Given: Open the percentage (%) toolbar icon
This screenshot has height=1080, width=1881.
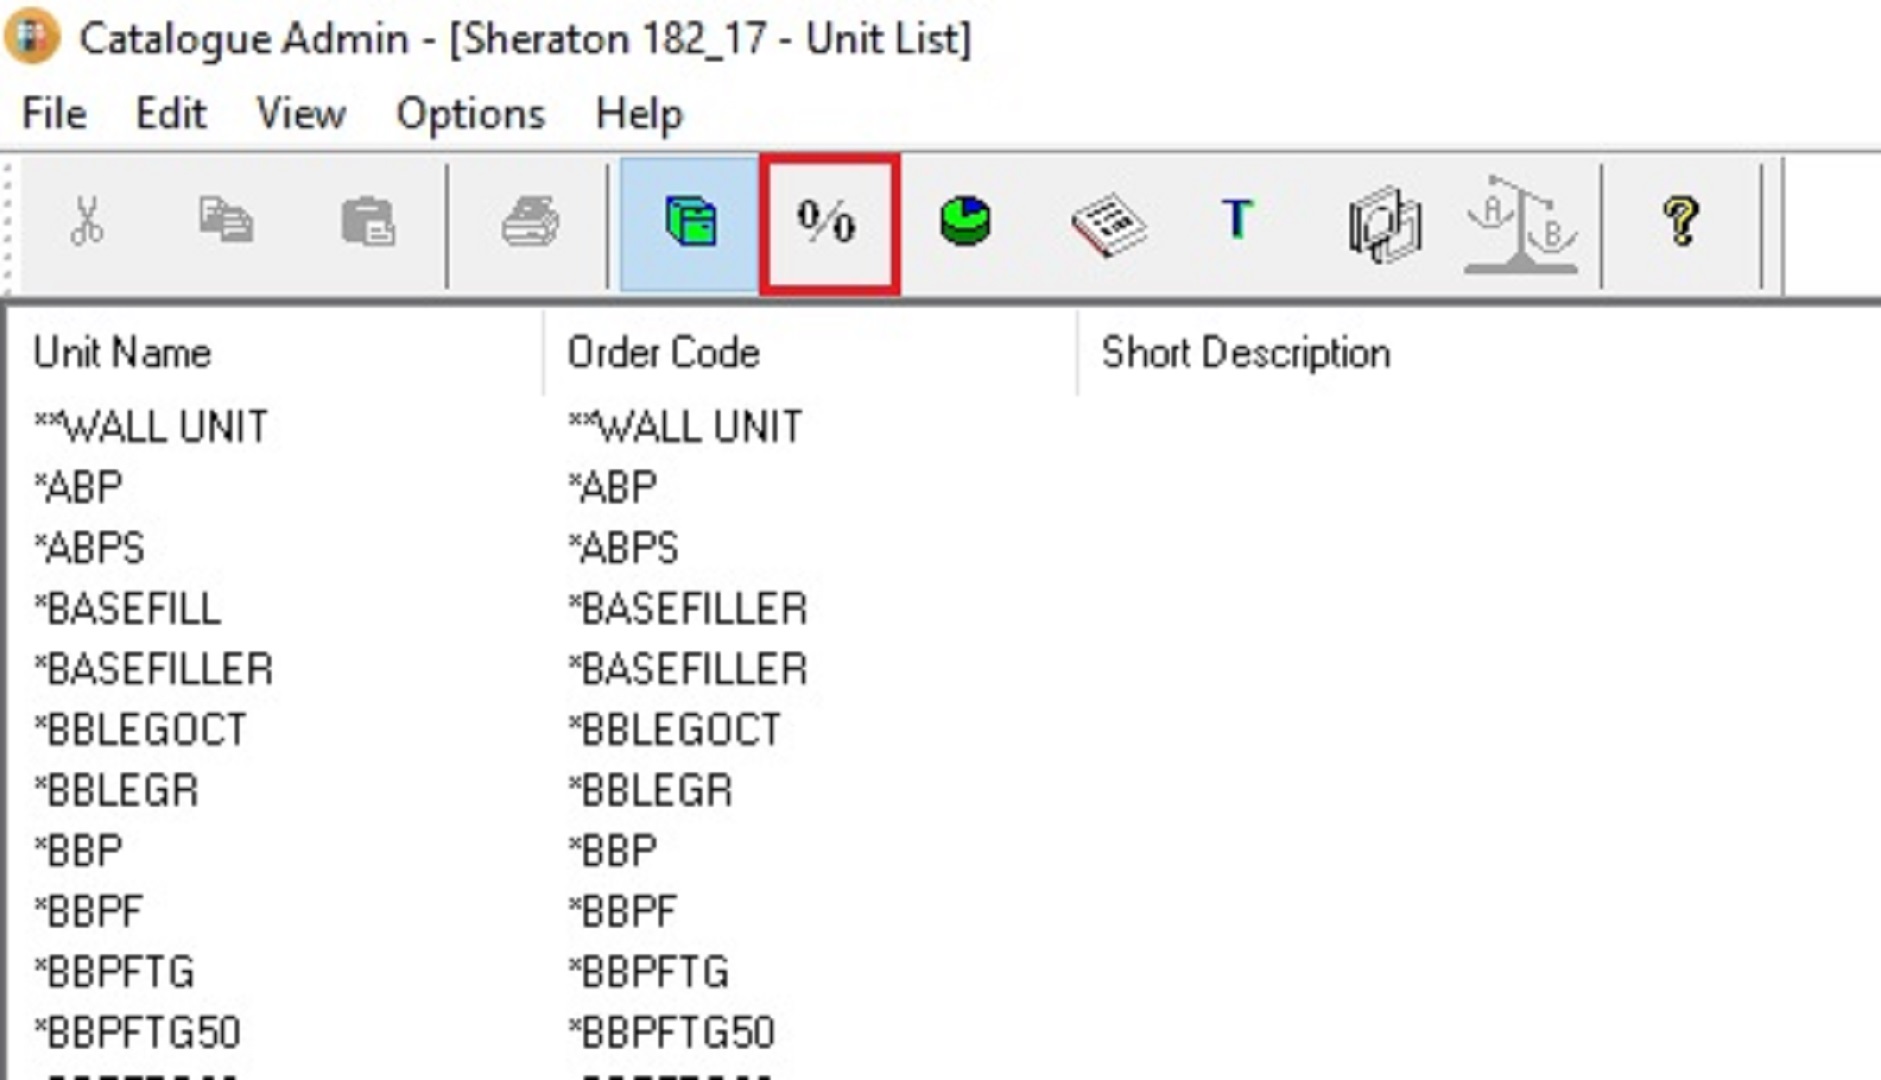Looking at the screenshot, I should 829,223.
